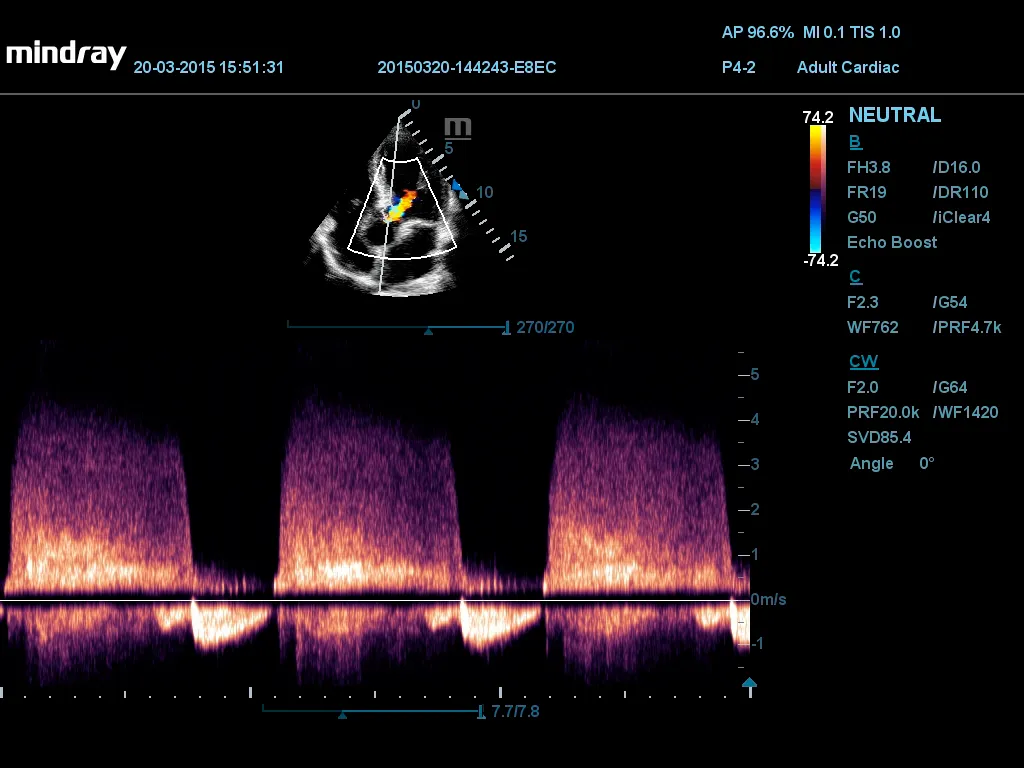Click the 0m/s baseline label
1024x768 pixels.
(x=768, y=599)
